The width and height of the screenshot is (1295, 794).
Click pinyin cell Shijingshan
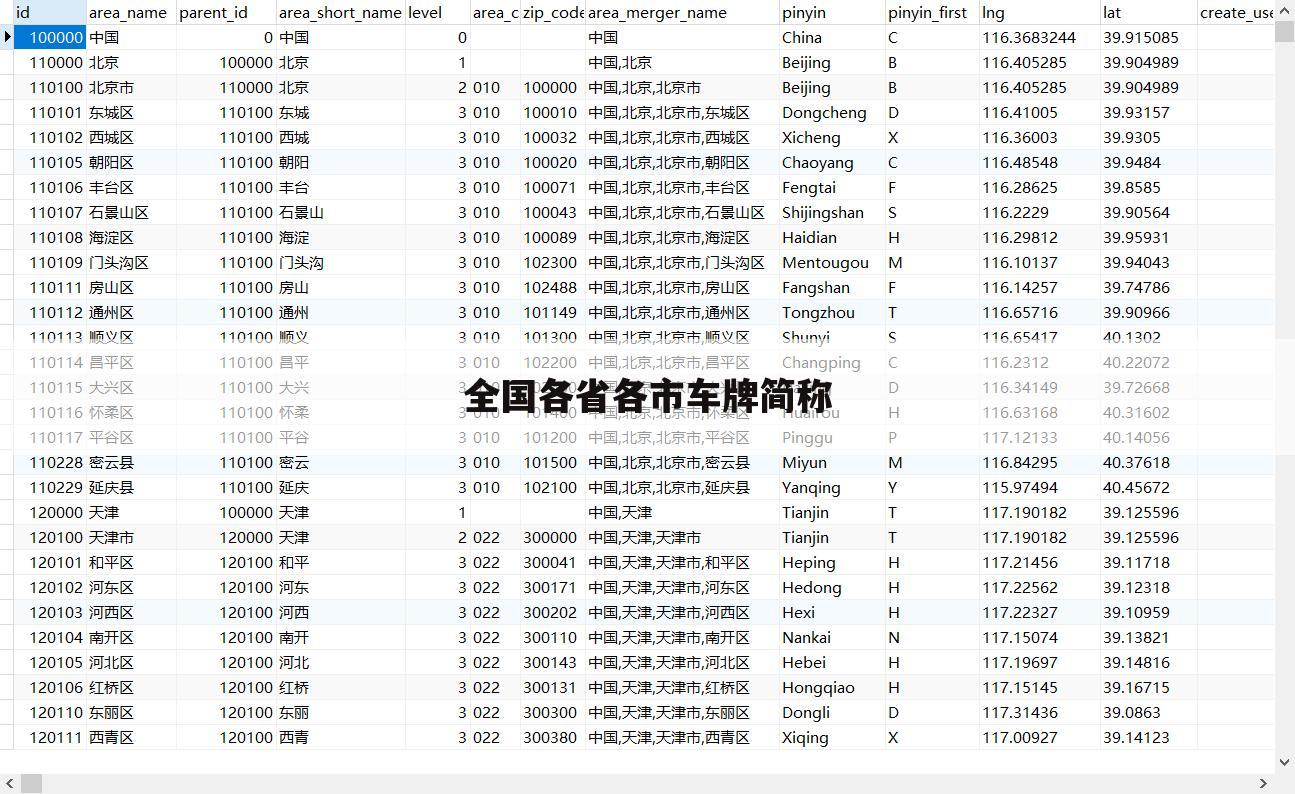tap(832, 212)
